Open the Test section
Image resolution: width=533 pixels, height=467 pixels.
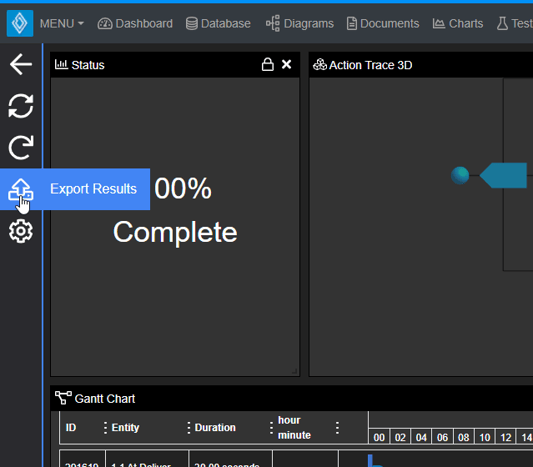(x=514, y=24)
